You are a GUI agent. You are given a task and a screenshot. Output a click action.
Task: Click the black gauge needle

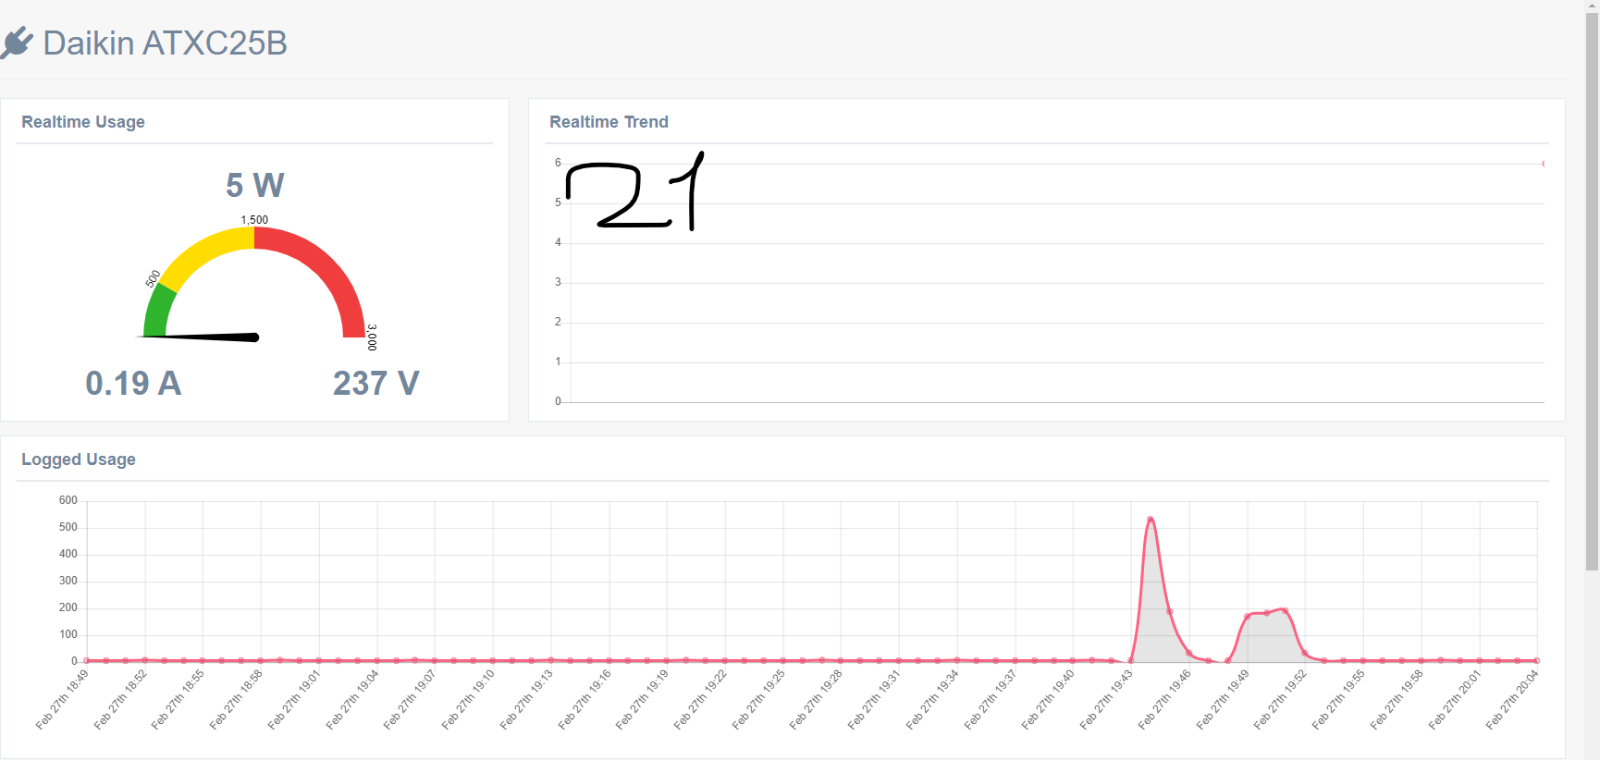click(x=215, y=337)
